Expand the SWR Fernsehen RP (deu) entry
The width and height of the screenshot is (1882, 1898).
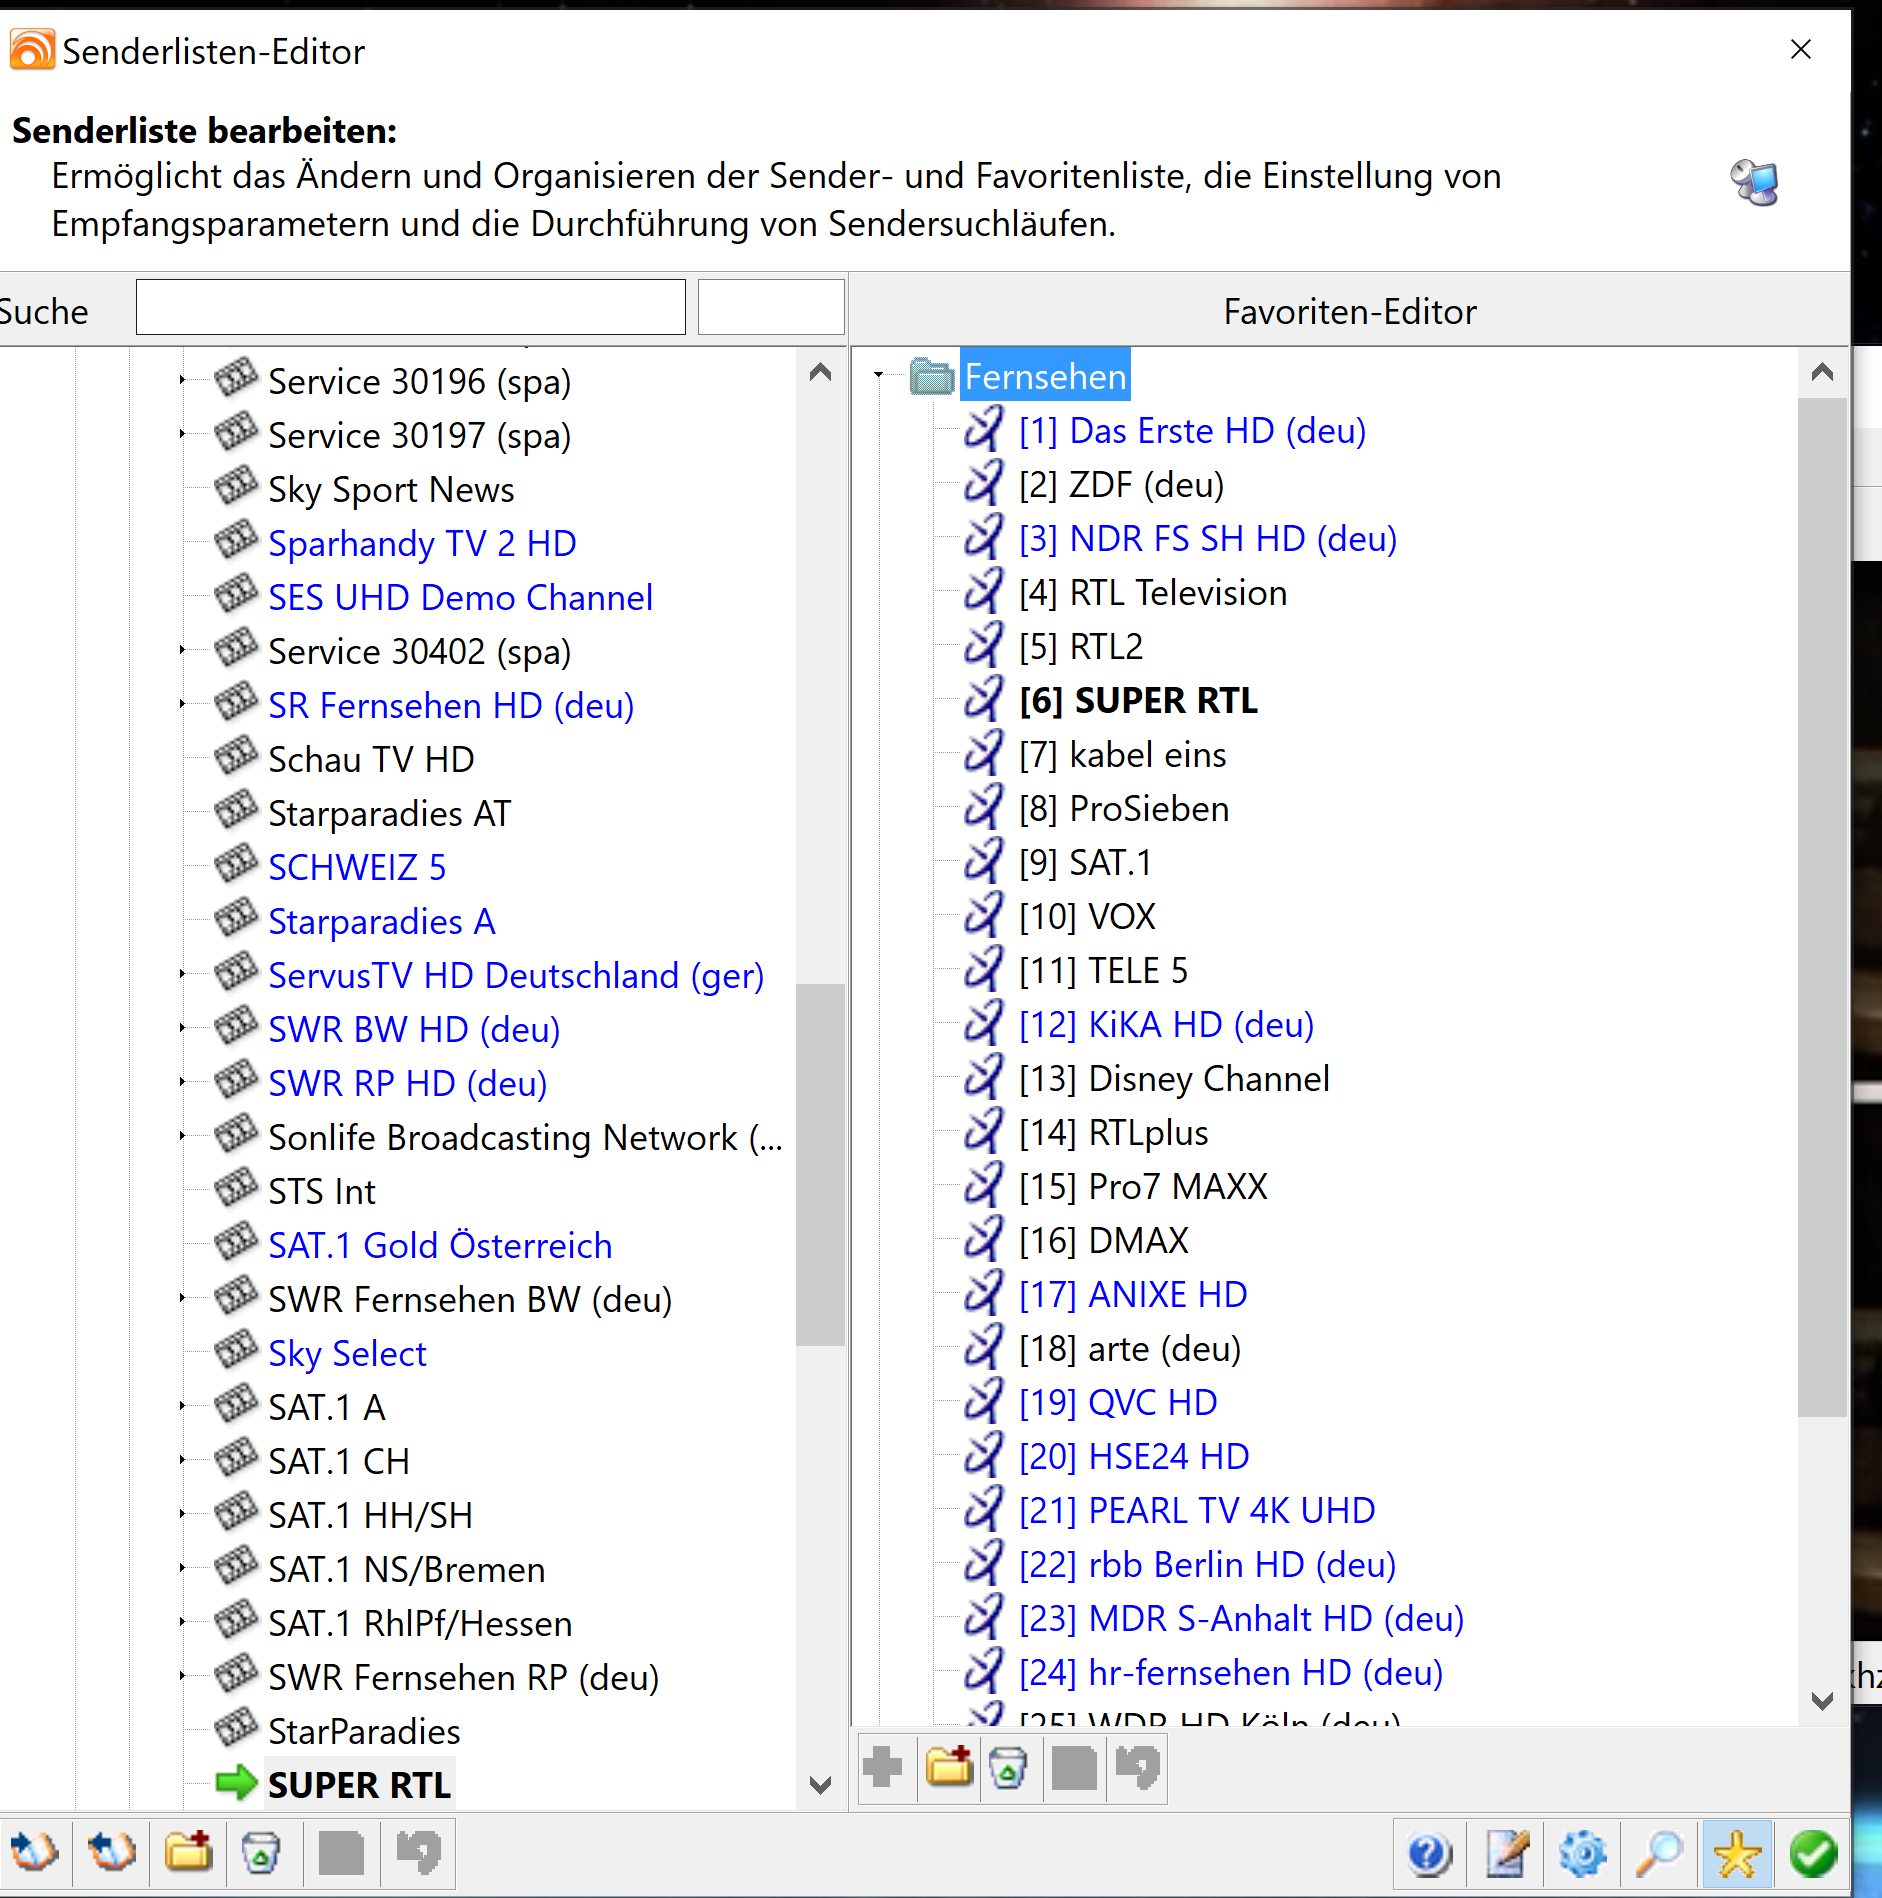(182, 1676)
